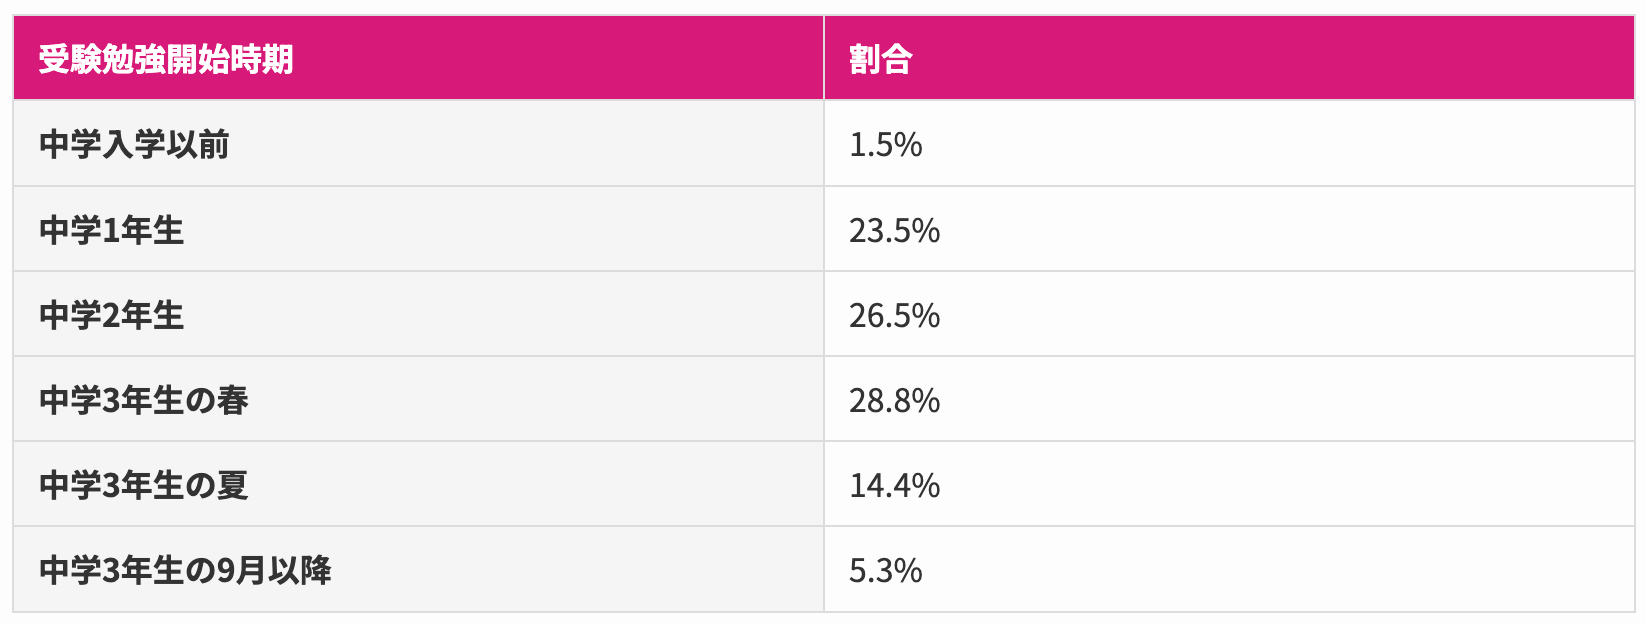
Task: Select the 中学3年生の春 row label
Action: pos(143,400)
